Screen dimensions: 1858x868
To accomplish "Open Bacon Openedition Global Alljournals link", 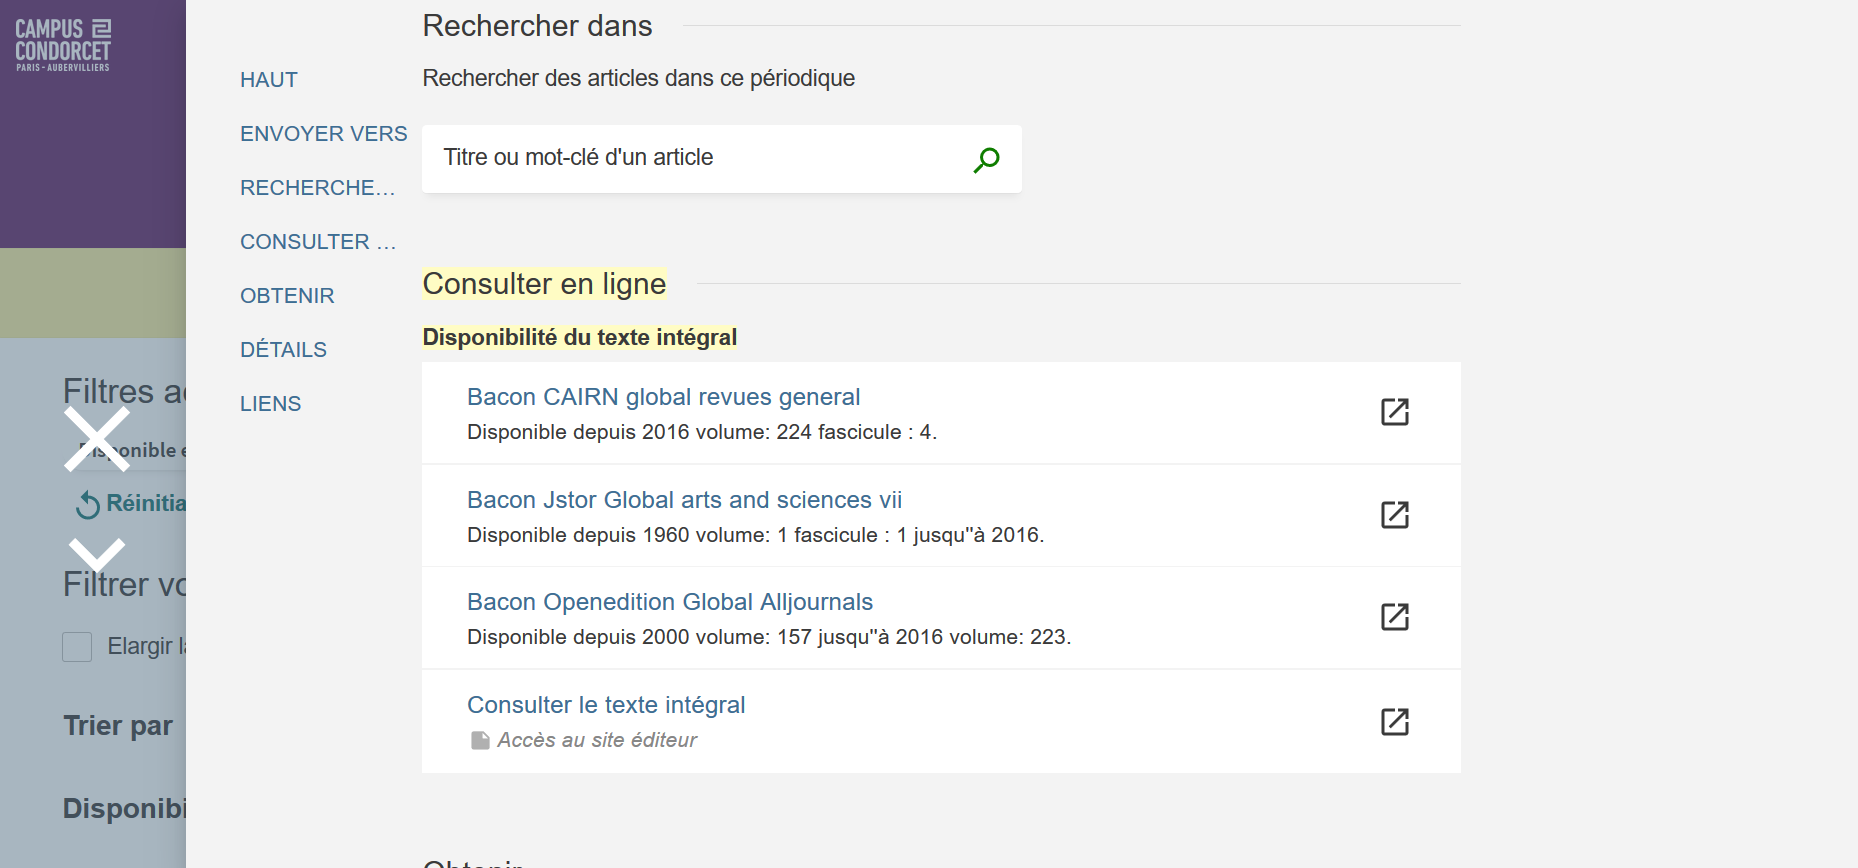I will 670,602.
